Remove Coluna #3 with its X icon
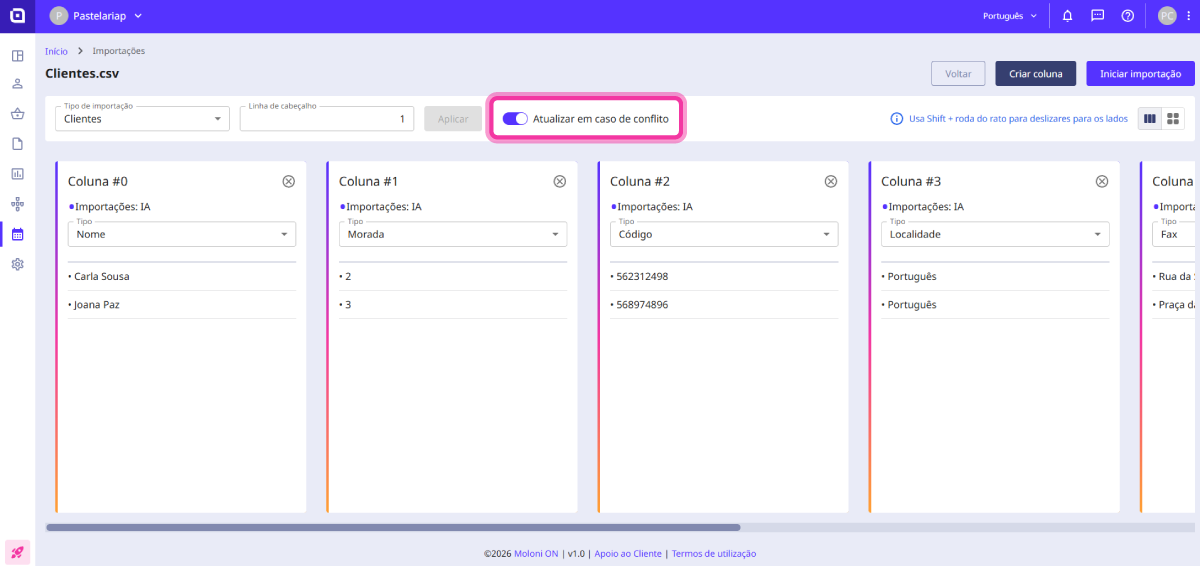 (1101, 181)
